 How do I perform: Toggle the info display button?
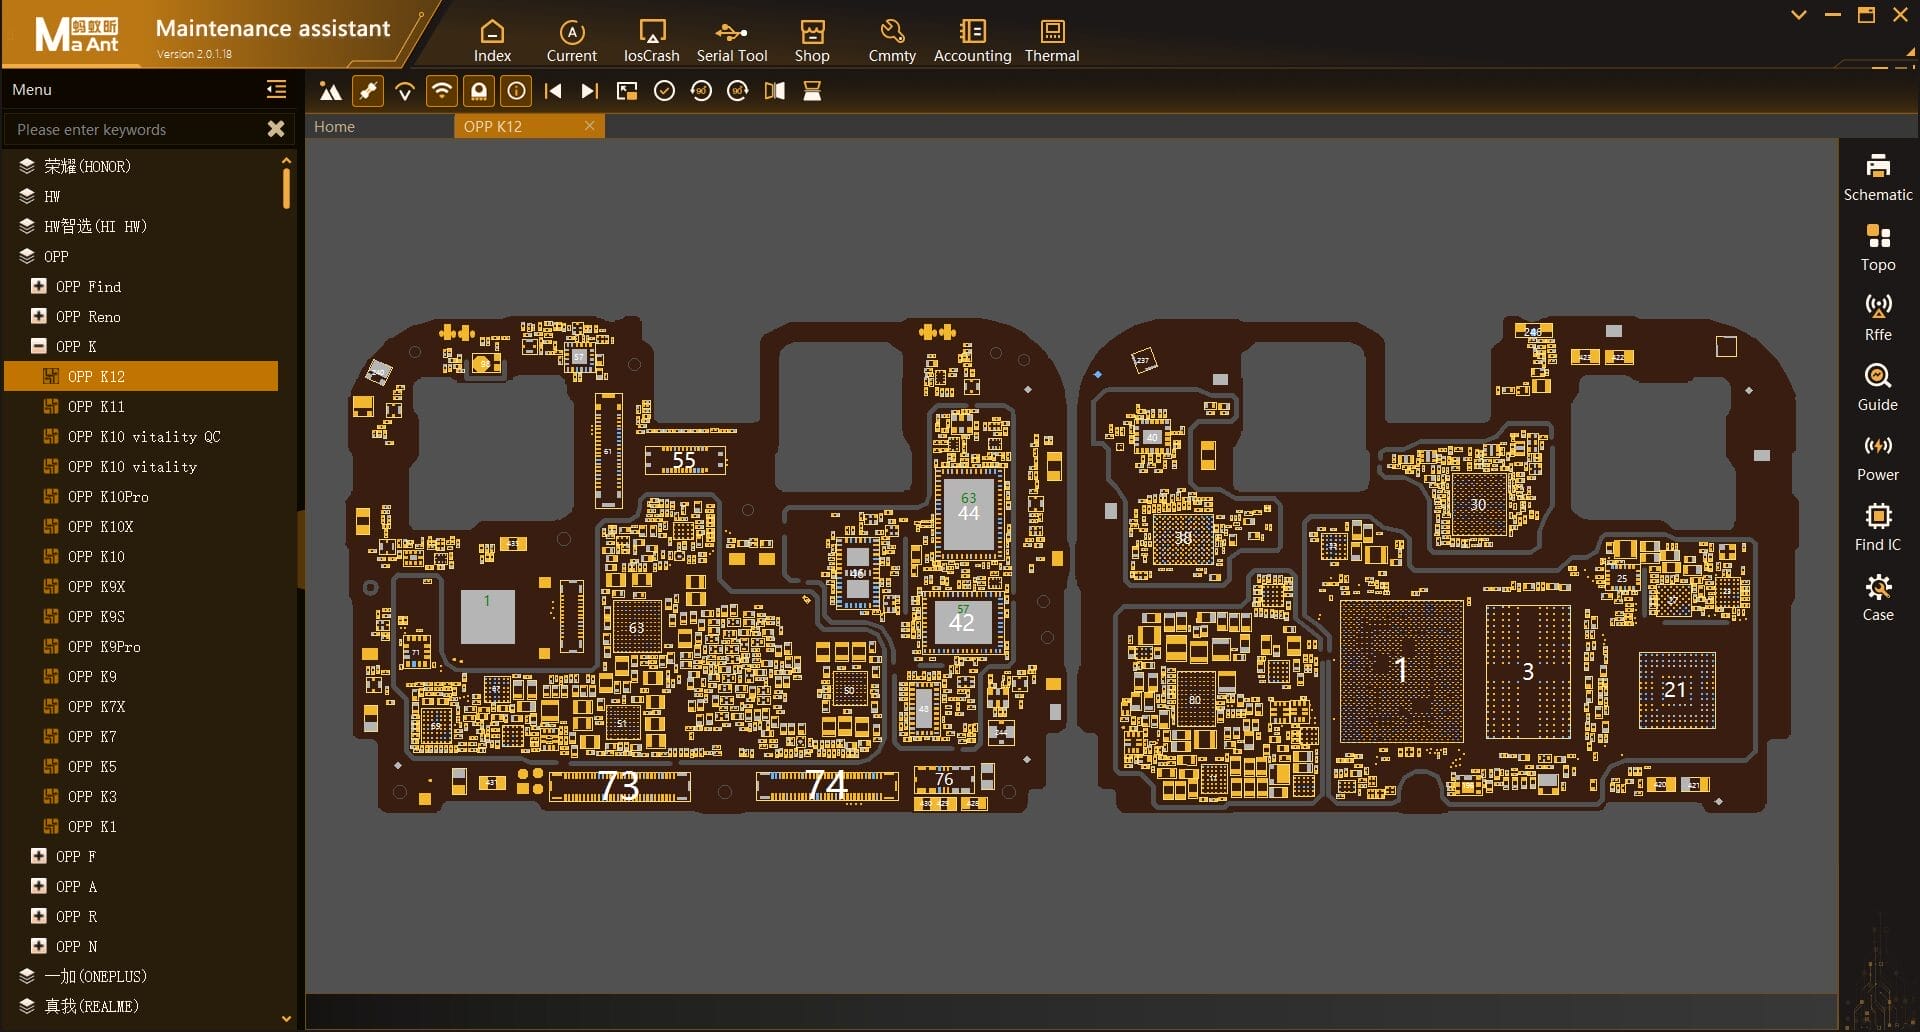[x=516, y=92]
